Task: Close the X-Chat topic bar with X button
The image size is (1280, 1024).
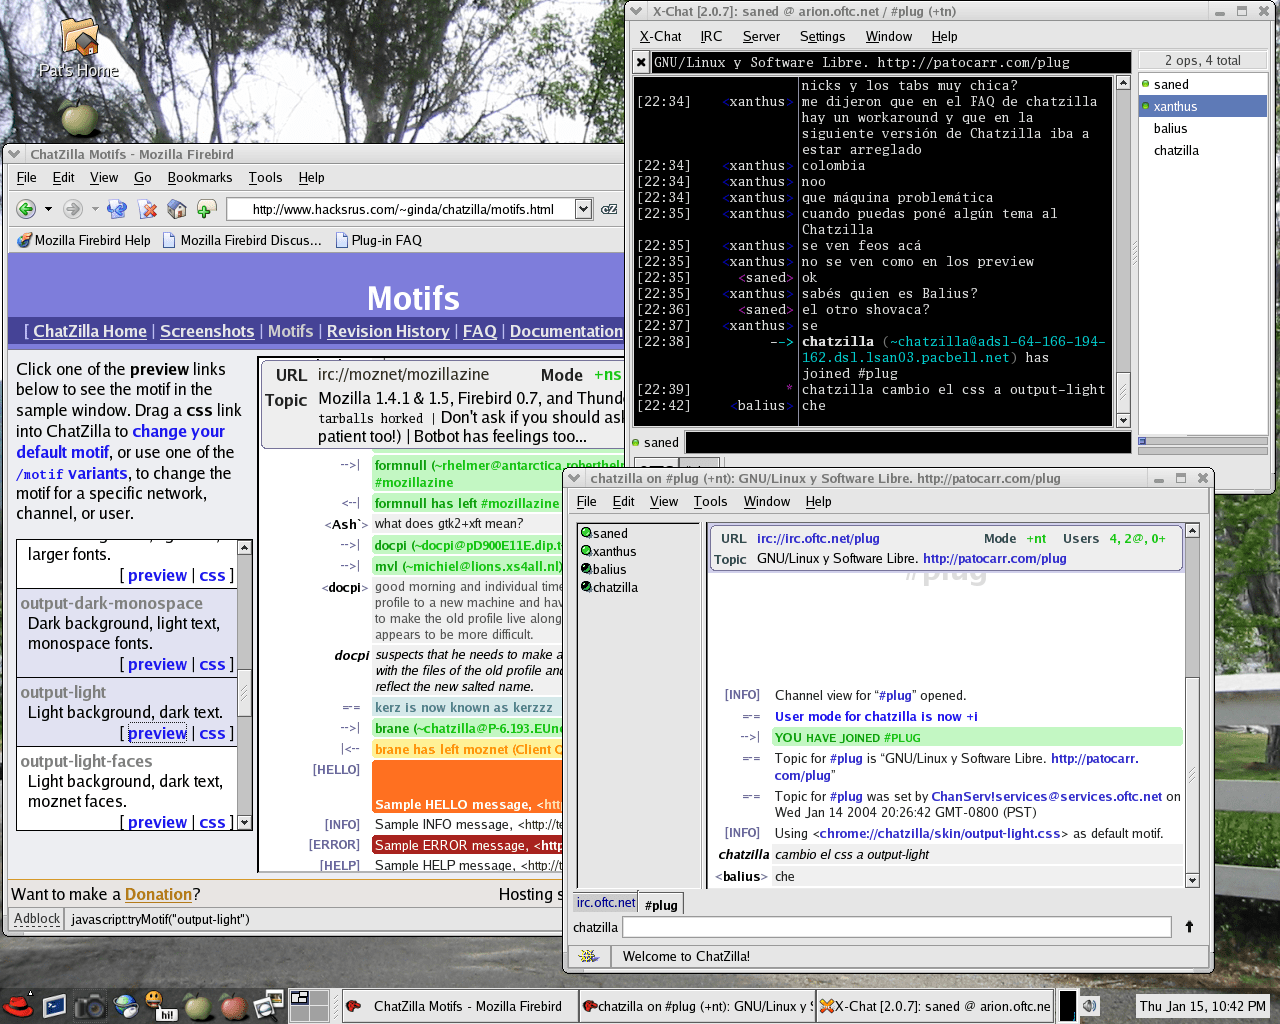Action: pos(641,62)
